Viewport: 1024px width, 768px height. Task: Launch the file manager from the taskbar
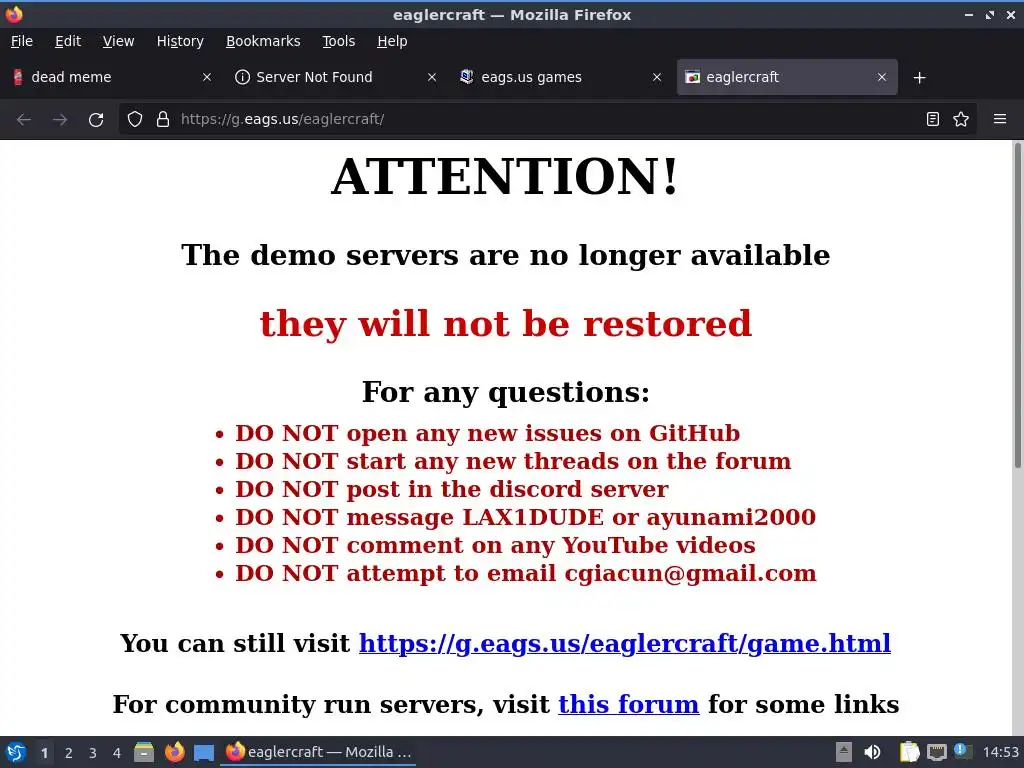144,752
